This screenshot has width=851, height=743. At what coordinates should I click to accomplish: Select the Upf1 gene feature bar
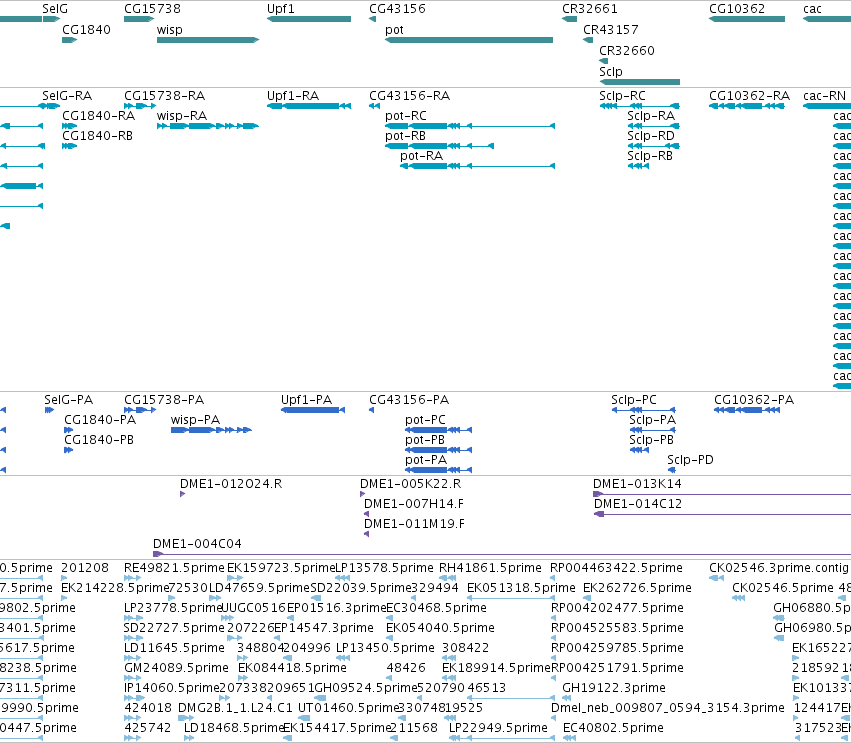[309, 19]
